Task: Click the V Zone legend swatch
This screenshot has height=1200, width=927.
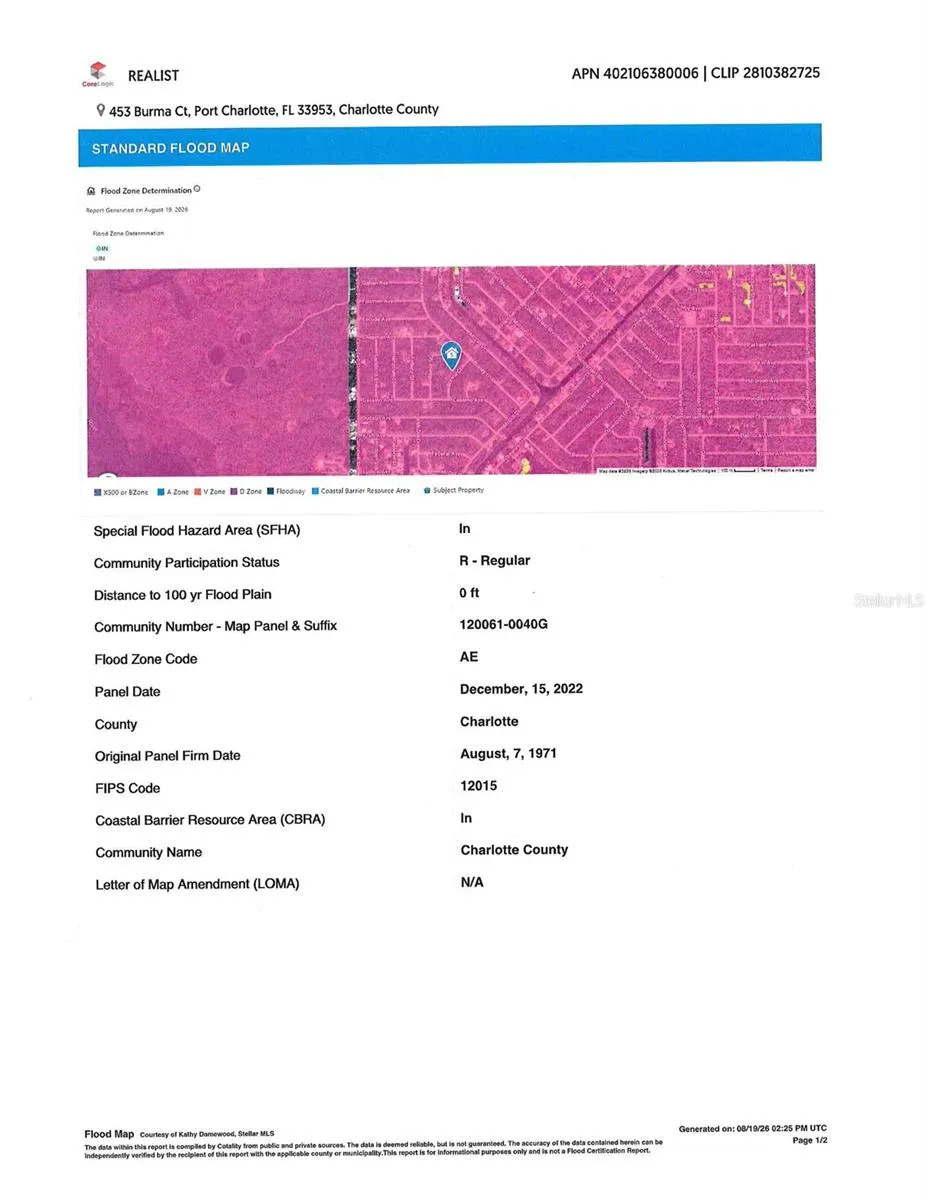Action: 198,492
